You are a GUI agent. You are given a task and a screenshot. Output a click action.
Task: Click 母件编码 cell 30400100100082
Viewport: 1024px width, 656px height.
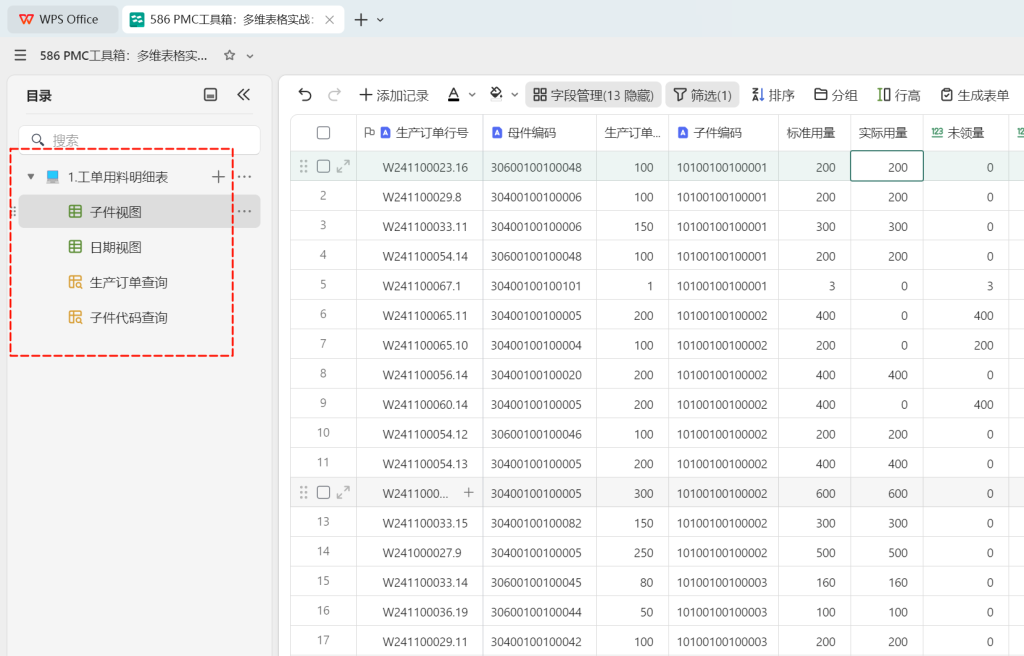tap(539, 523)
